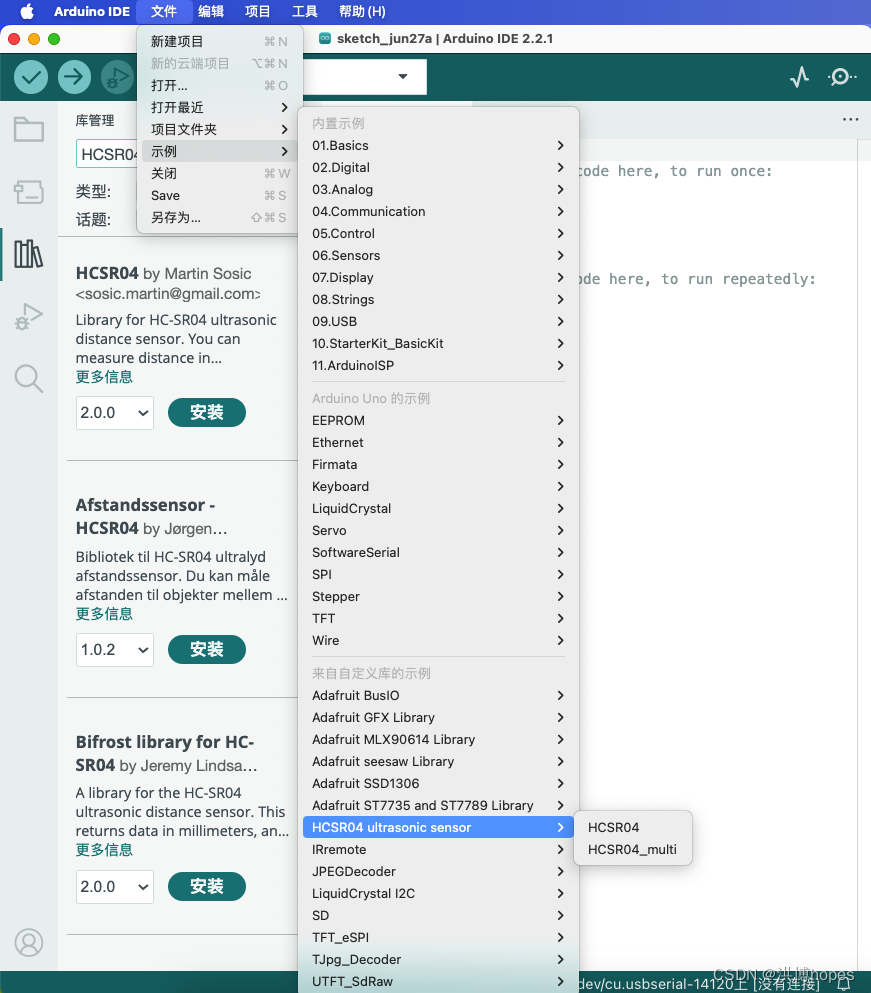Select Wire examples entry

[x=438, y=641]
